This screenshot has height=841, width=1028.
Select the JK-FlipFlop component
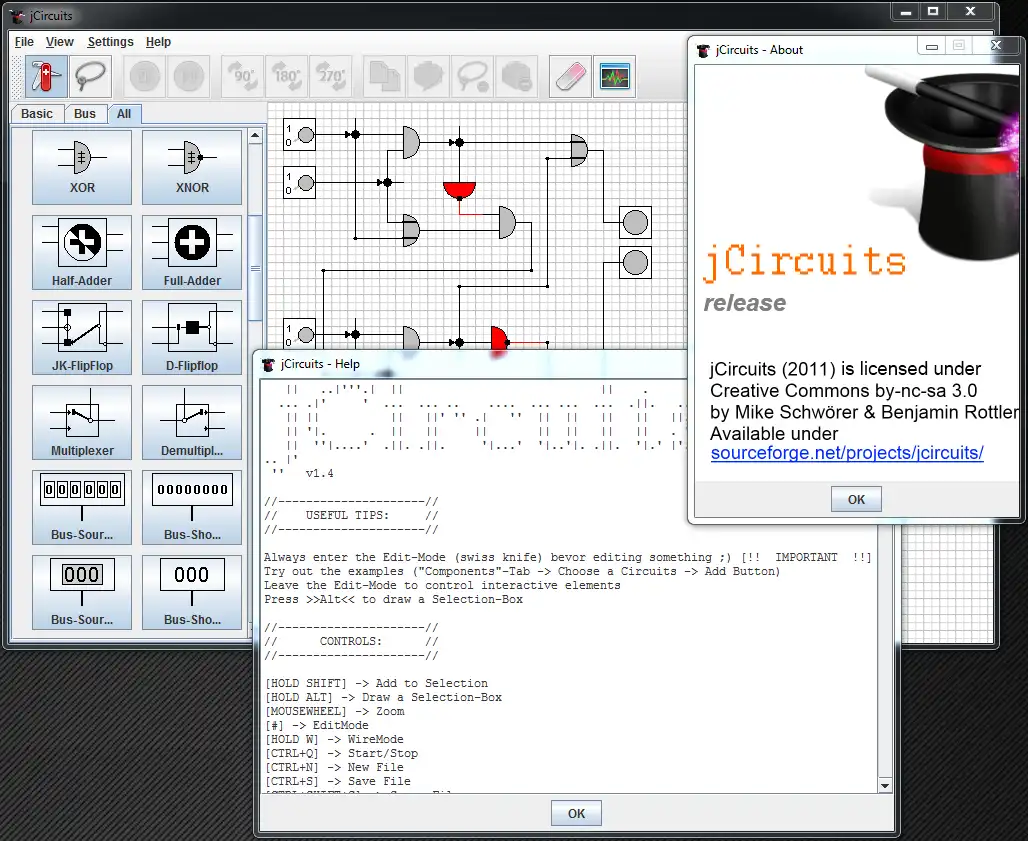coord(82,338)
